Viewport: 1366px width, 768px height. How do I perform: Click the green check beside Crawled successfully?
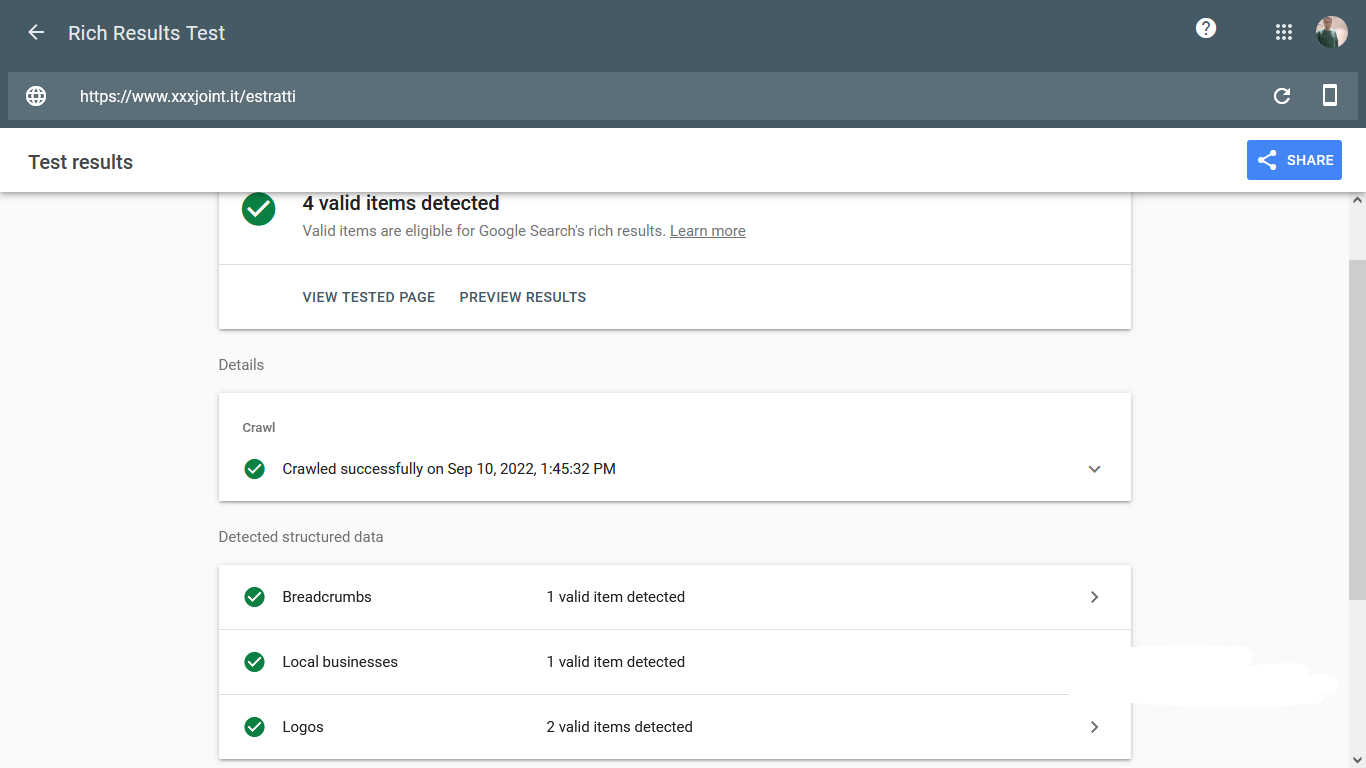point(255,469)
